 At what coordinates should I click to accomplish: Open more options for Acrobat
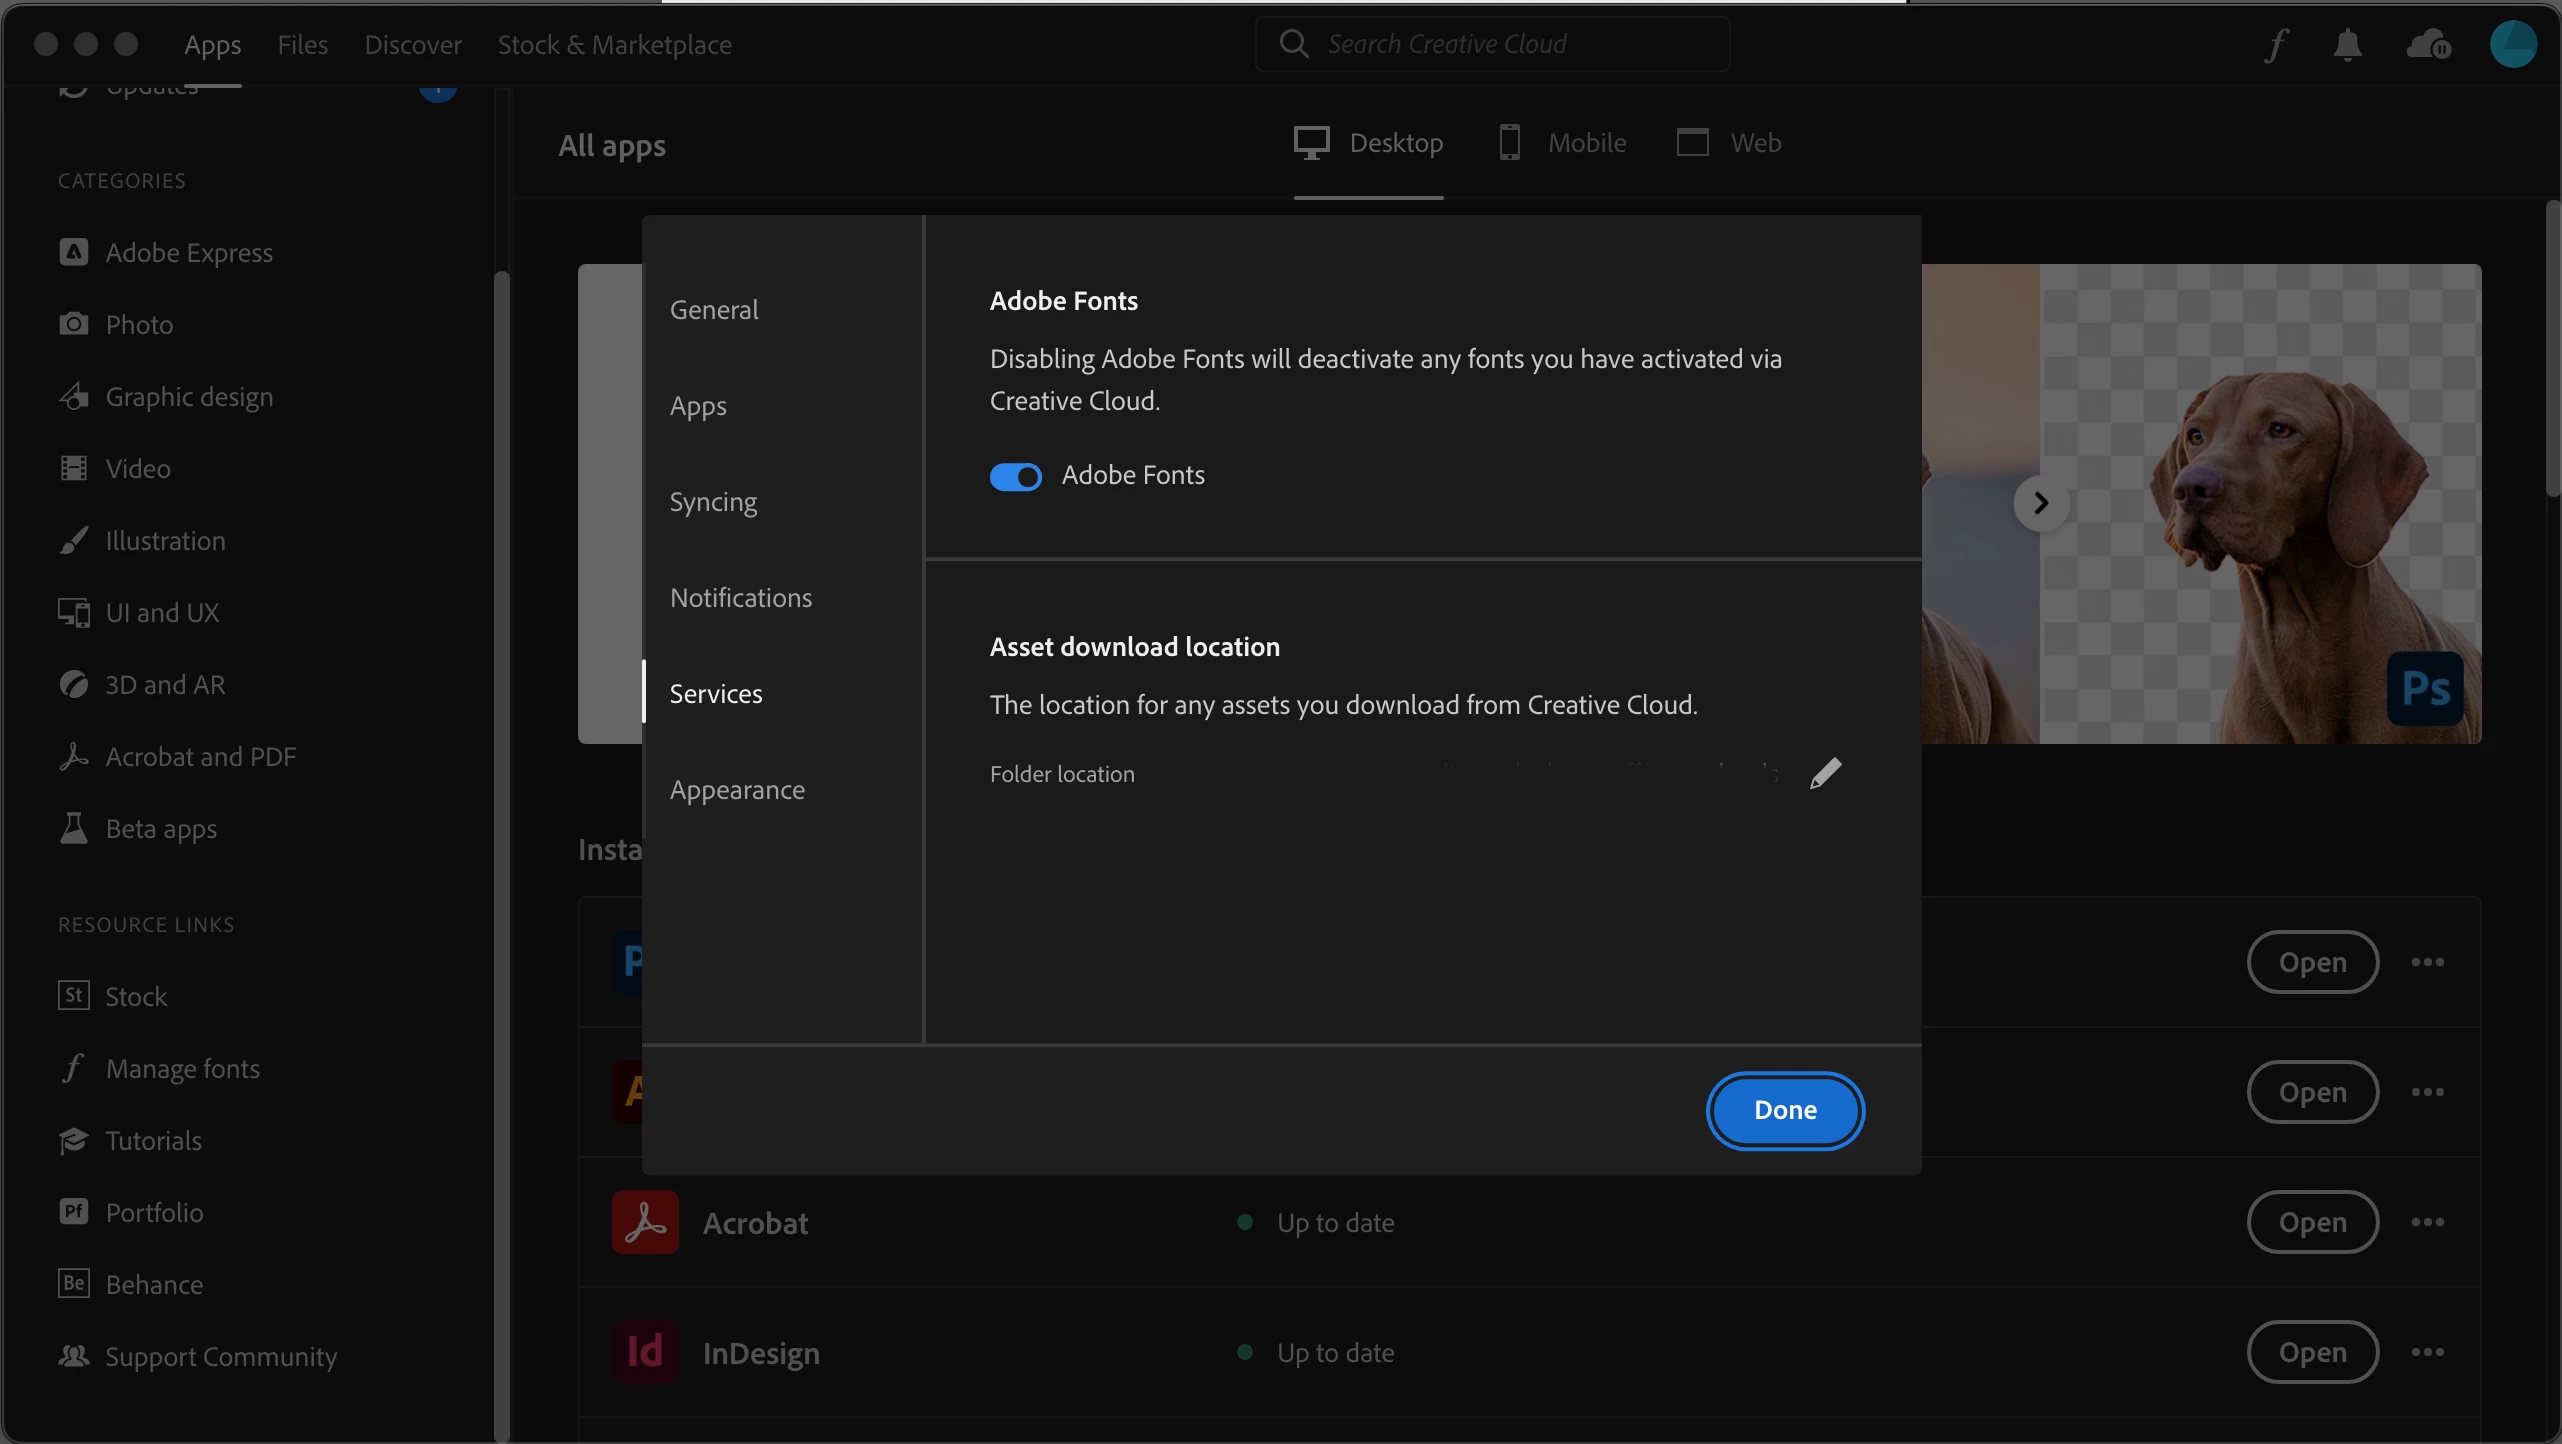click(x=2427, y=1222)
